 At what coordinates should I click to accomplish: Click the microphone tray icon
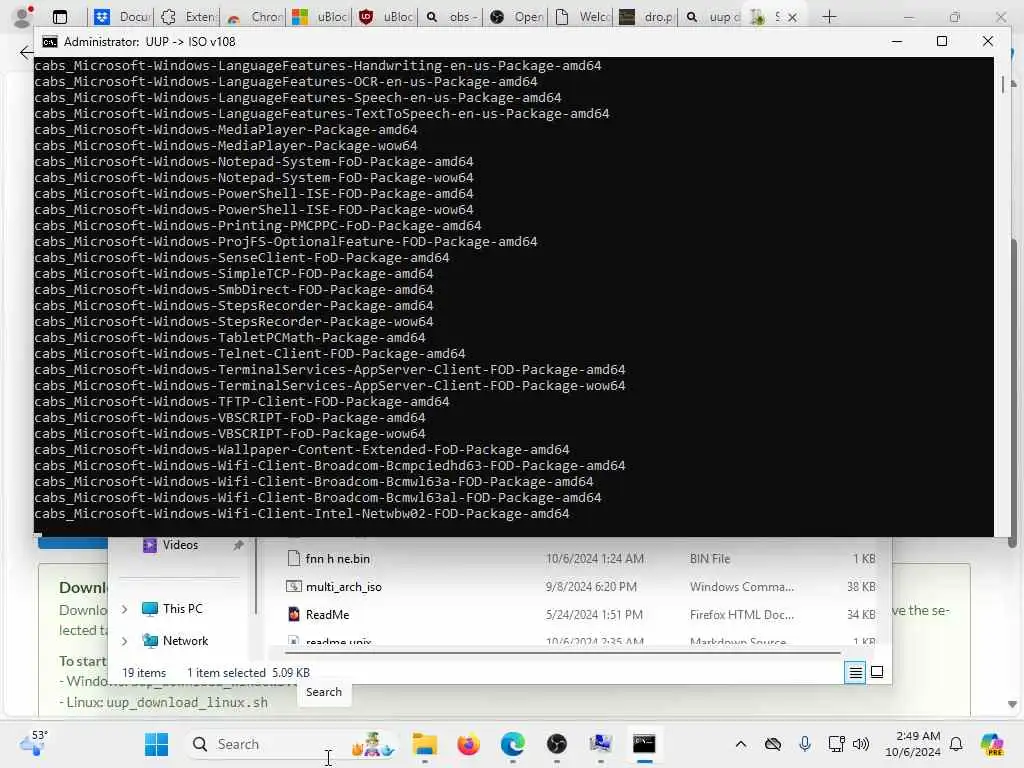[805, 744]
